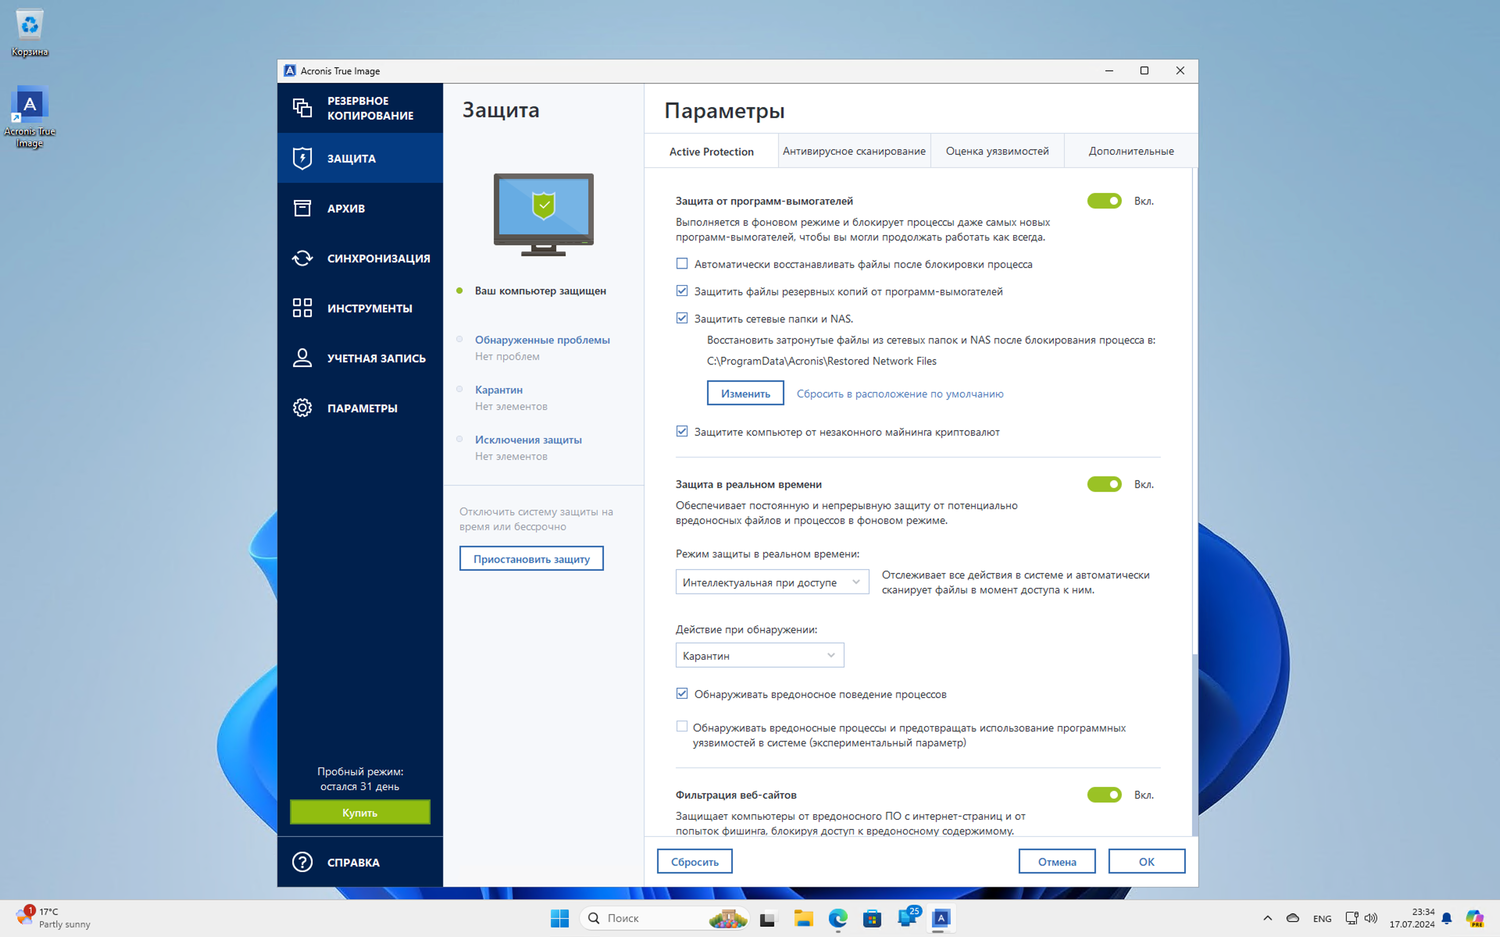Click 'Сбросить в расположение по умолчанию' link
The height and width of the screenshot is (937, 1500).
(900, 394)
